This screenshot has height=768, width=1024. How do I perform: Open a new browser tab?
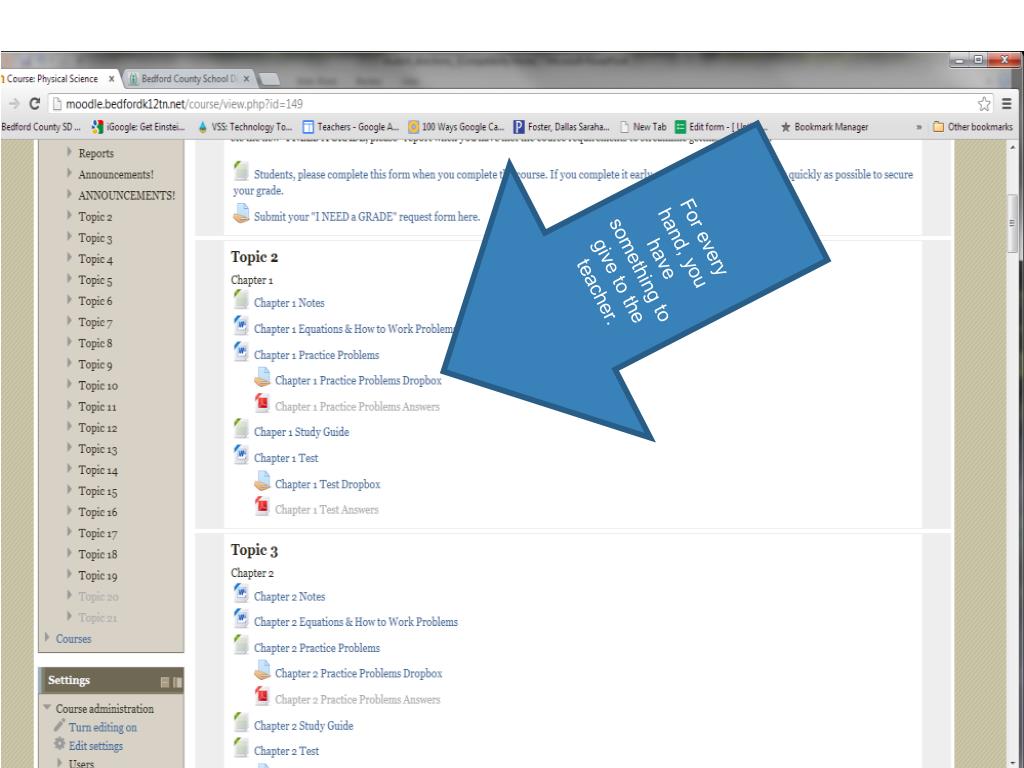[269, 79]
